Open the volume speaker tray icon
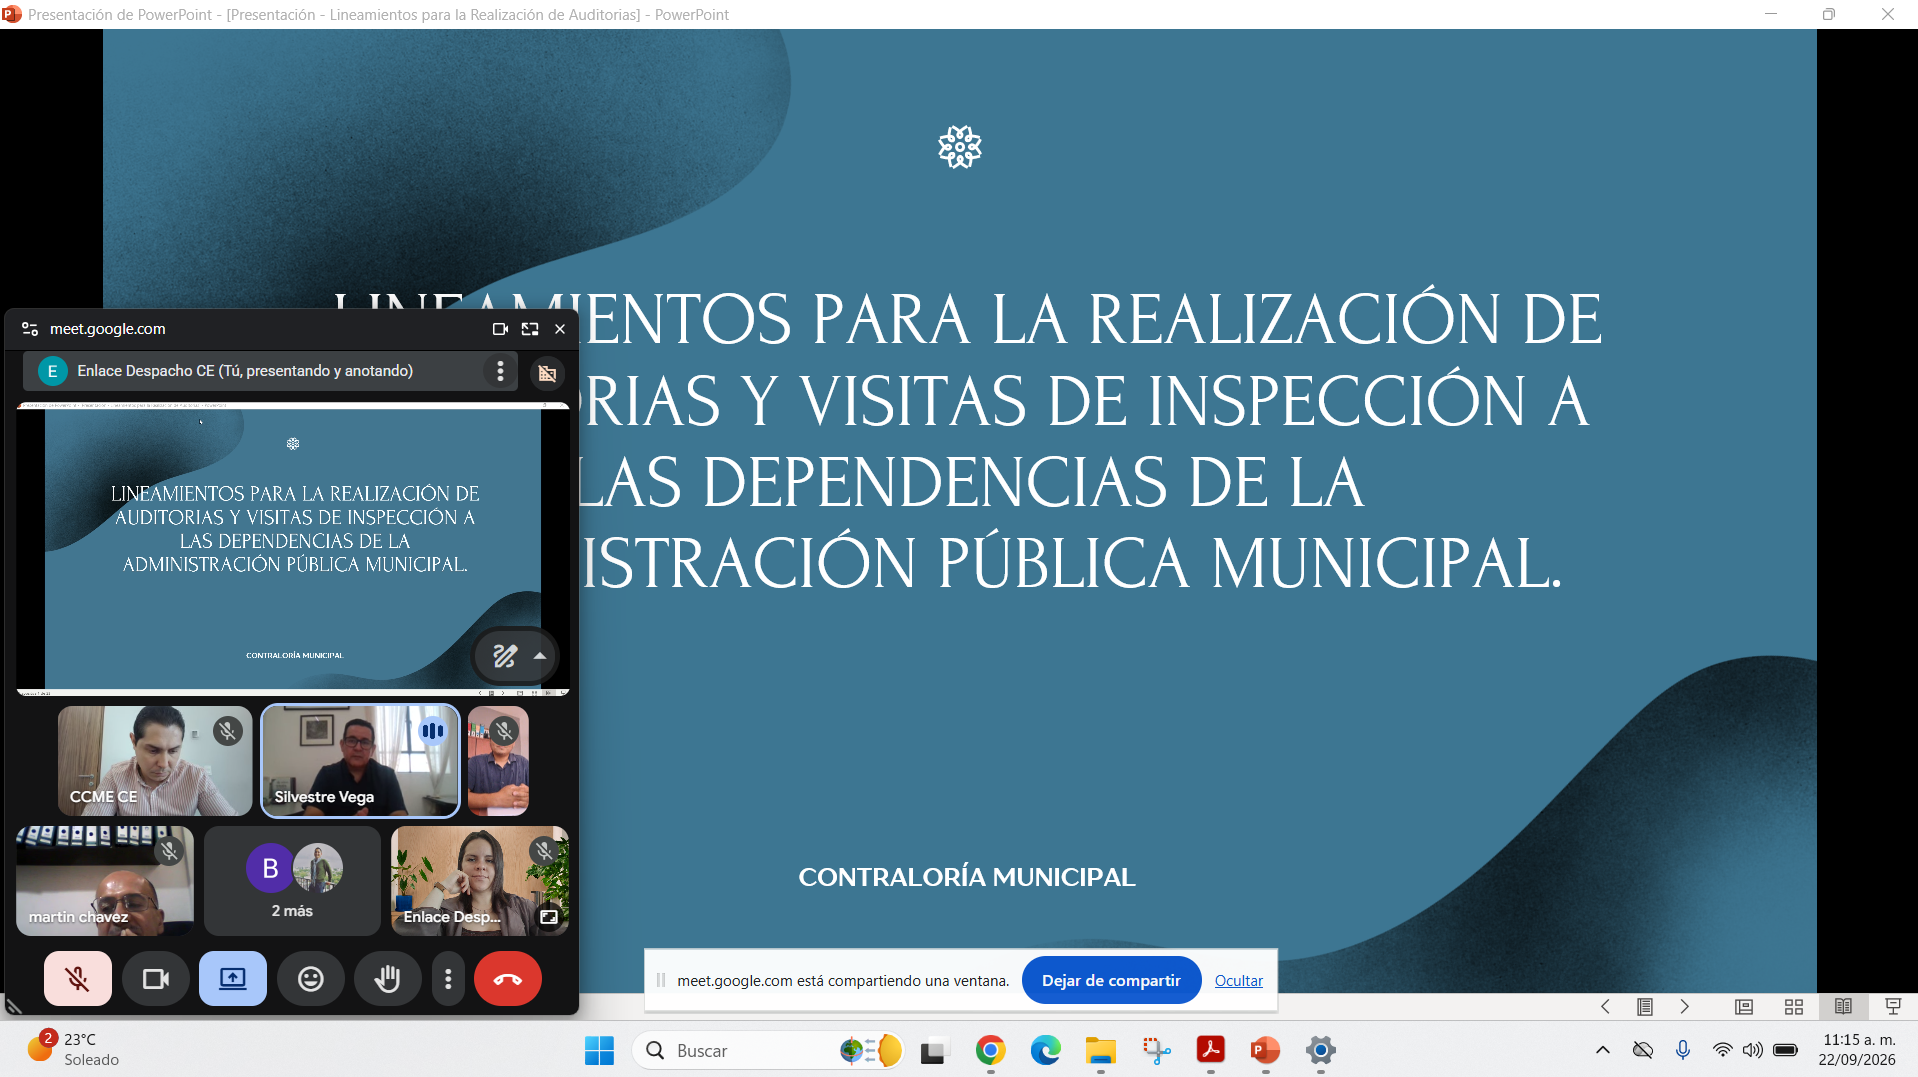 click(1753, 1050)
